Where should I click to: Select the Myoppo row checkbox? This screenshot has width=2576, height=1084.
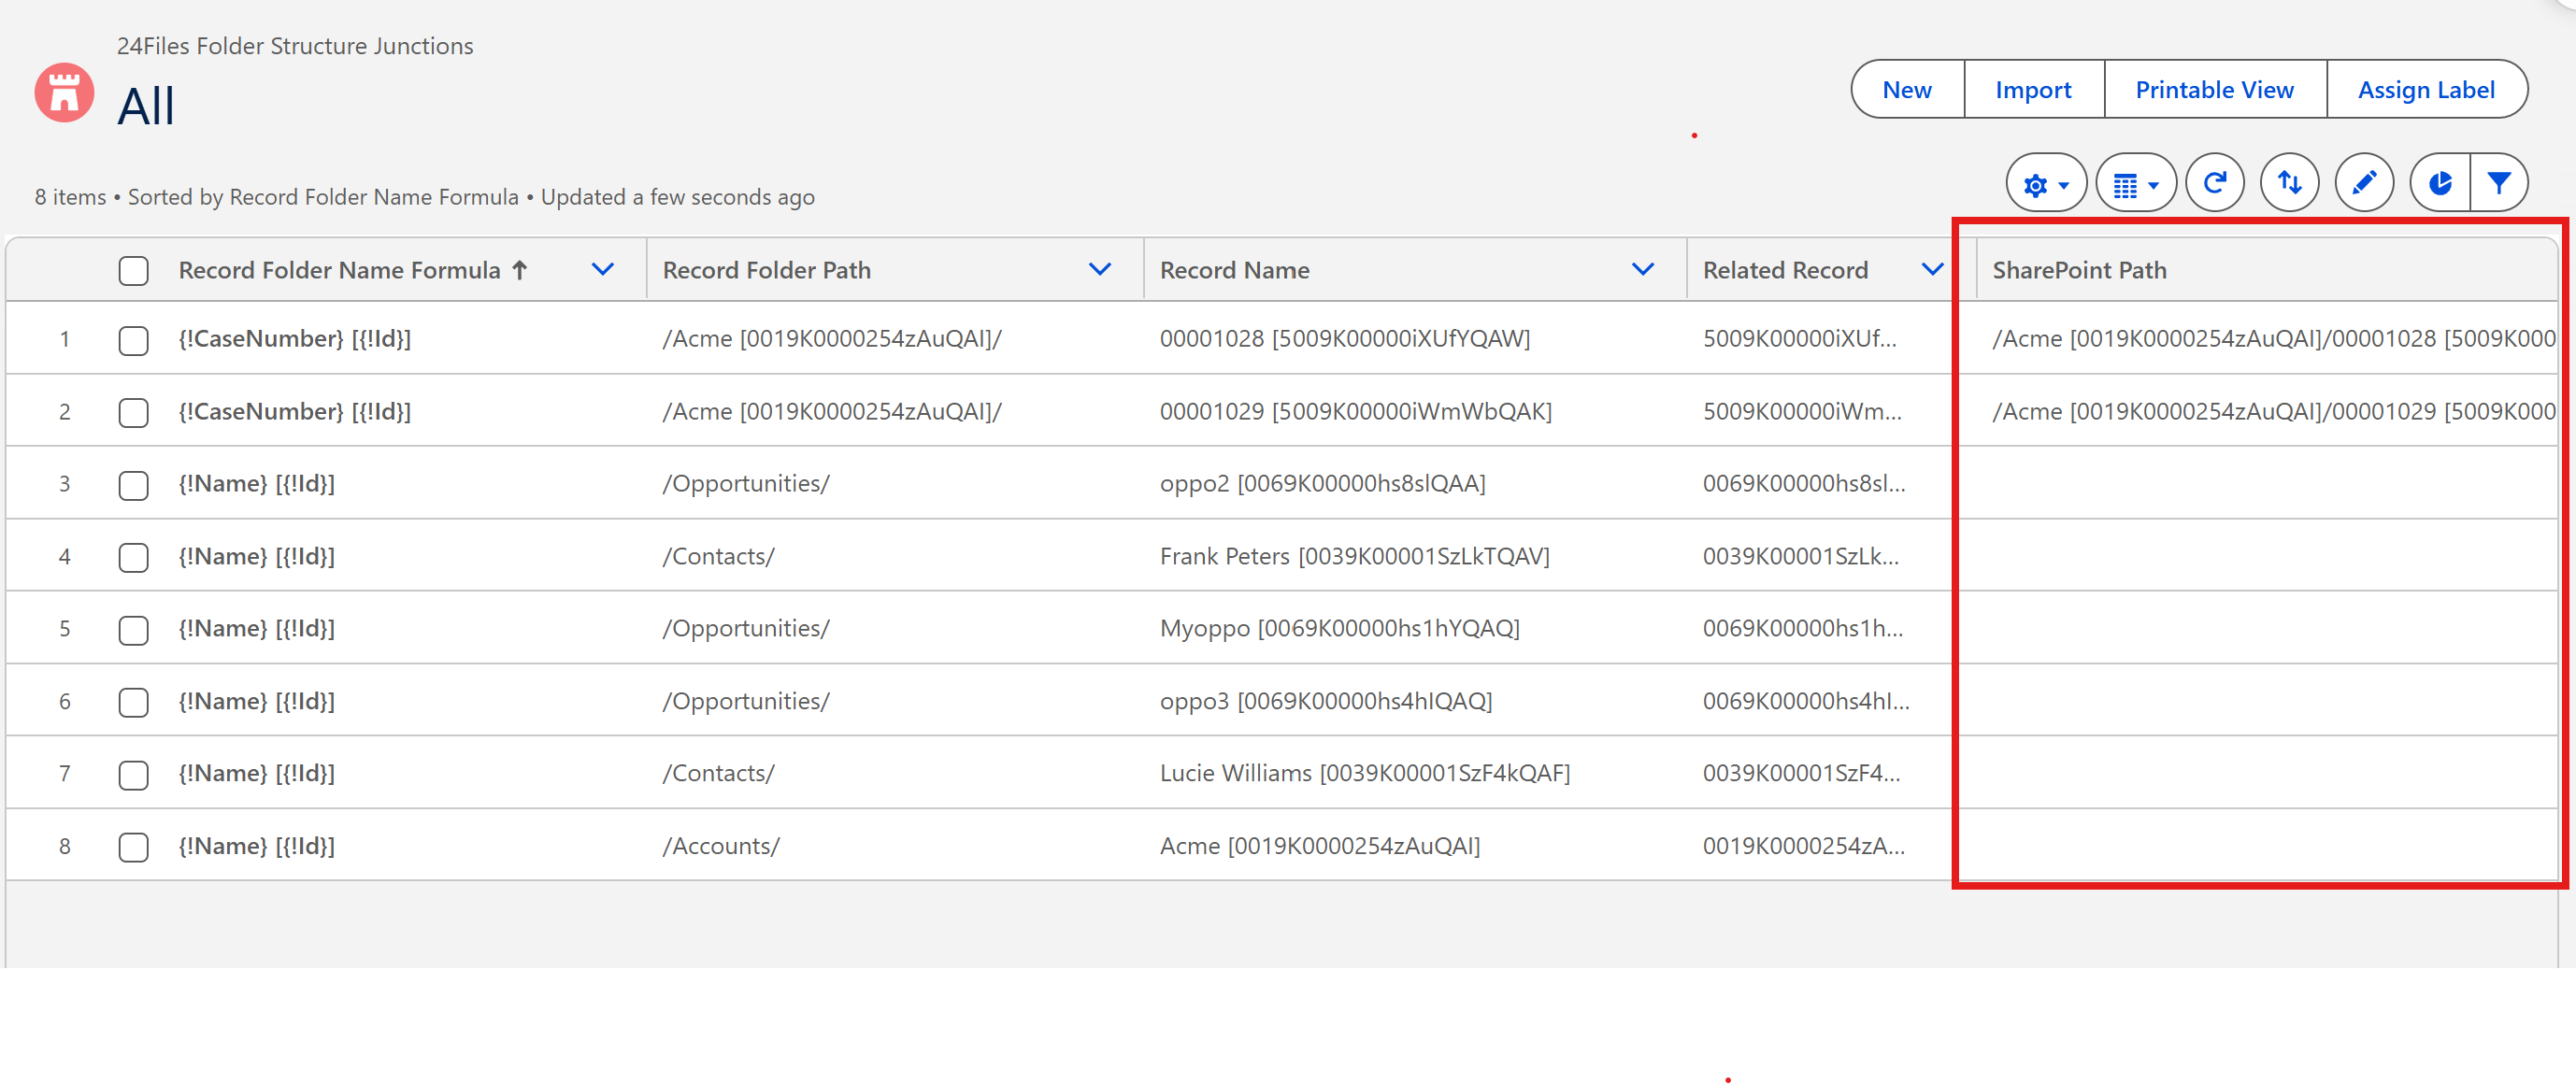pos(133,629)
